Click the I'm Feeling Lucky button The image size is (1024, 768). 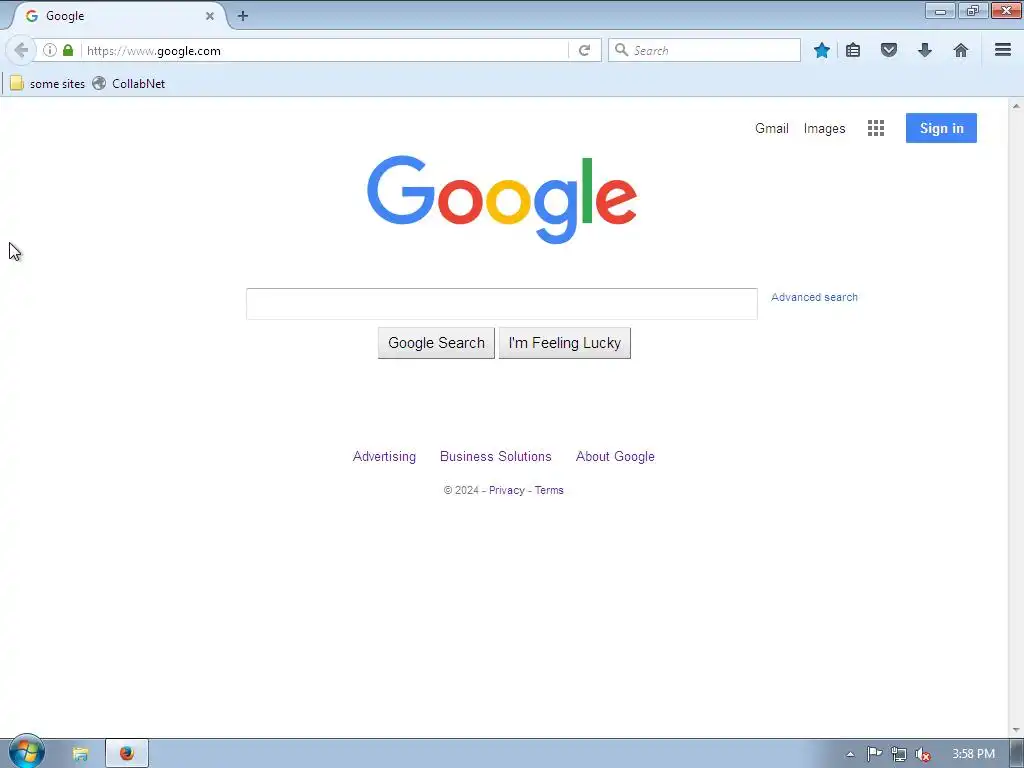click(x=565, y=343)
